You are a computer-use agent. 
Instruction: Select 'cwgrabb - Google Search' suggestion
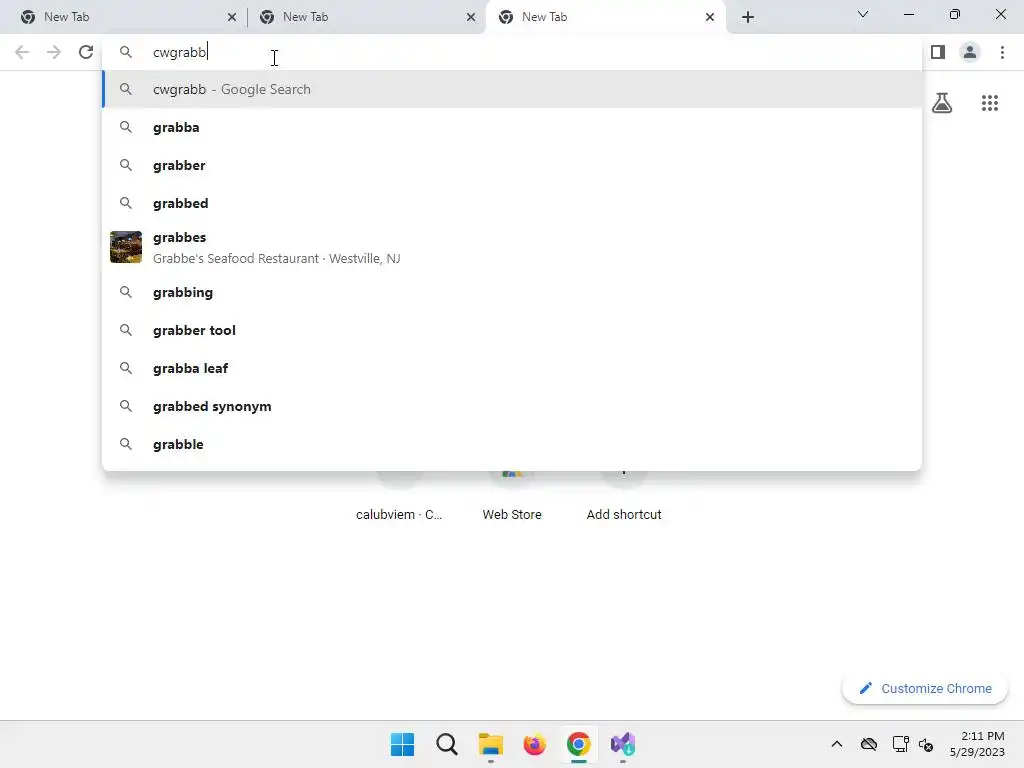[512, 89]
